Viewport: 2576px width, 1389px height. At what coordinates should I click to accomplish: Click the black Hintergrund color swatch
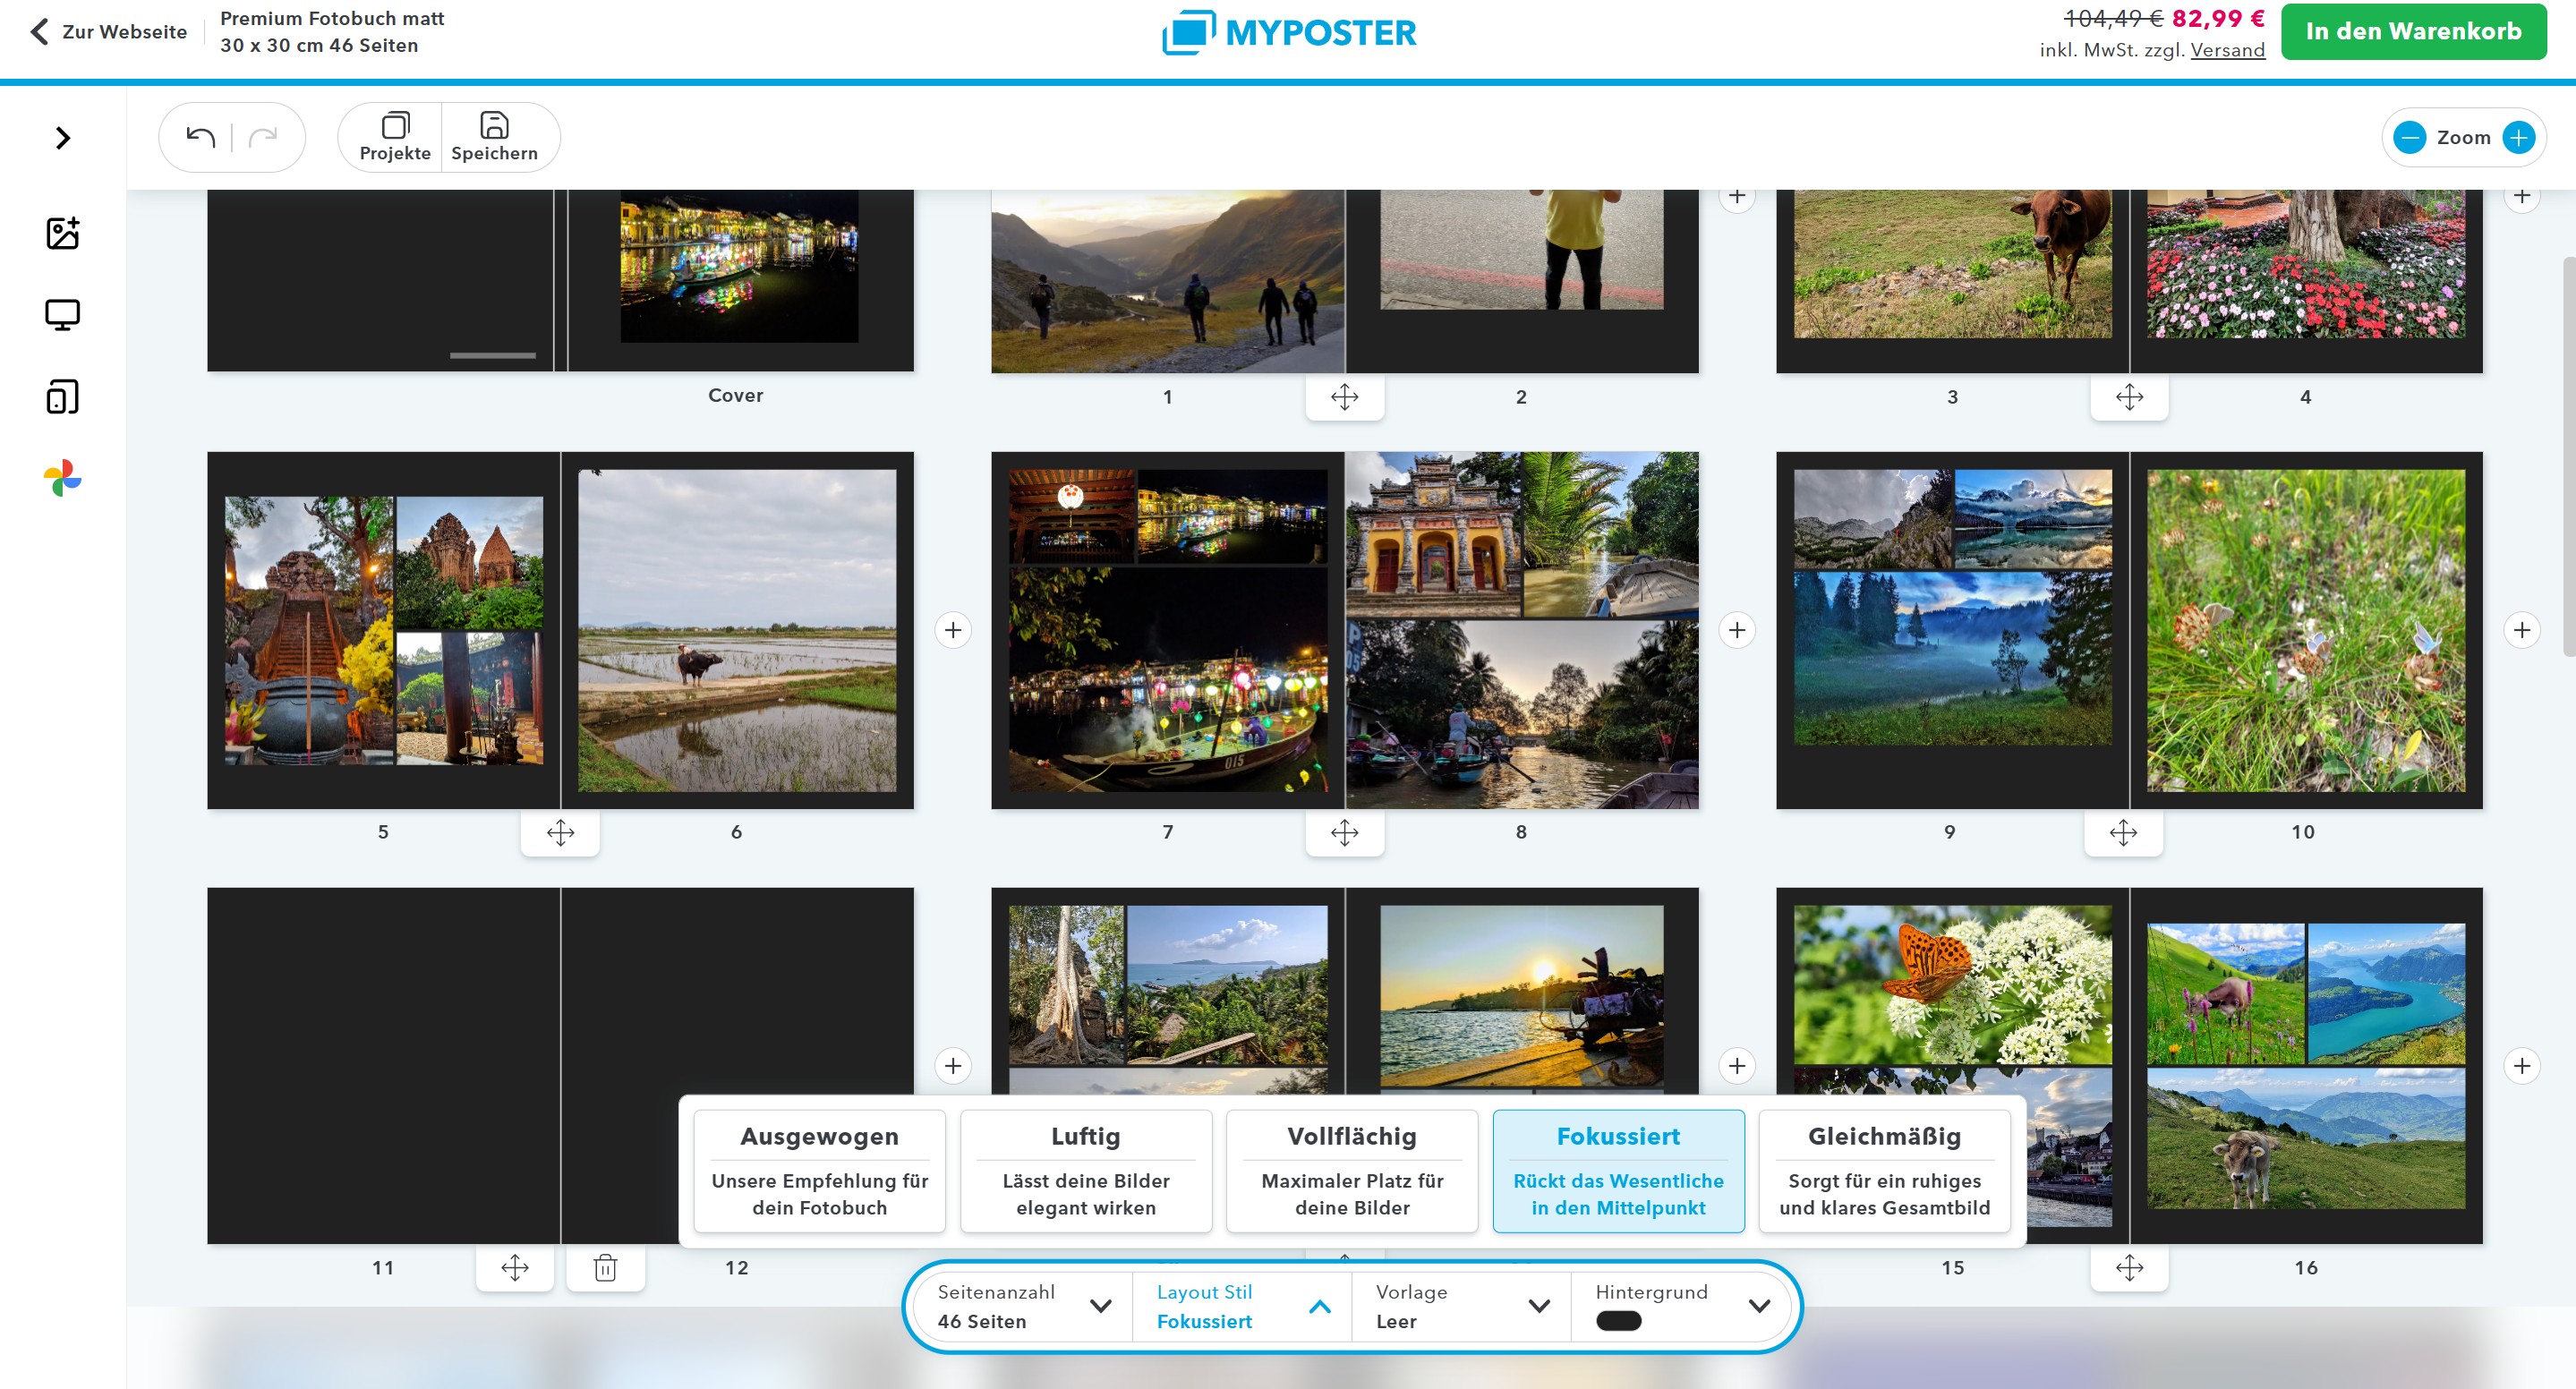point(1618,1320)
